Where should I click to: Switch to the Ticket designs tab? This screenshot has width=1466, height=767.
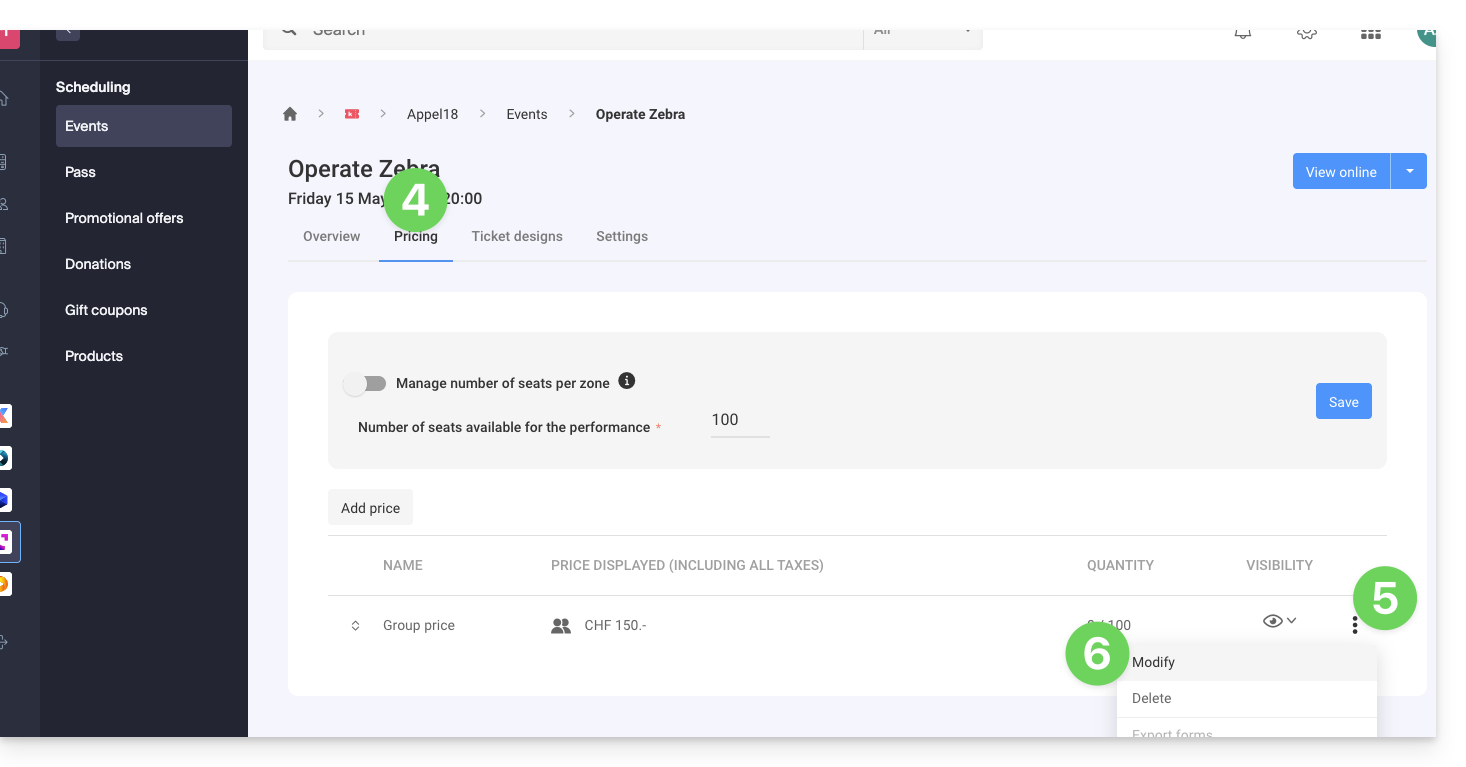click(x=517, y=236)
